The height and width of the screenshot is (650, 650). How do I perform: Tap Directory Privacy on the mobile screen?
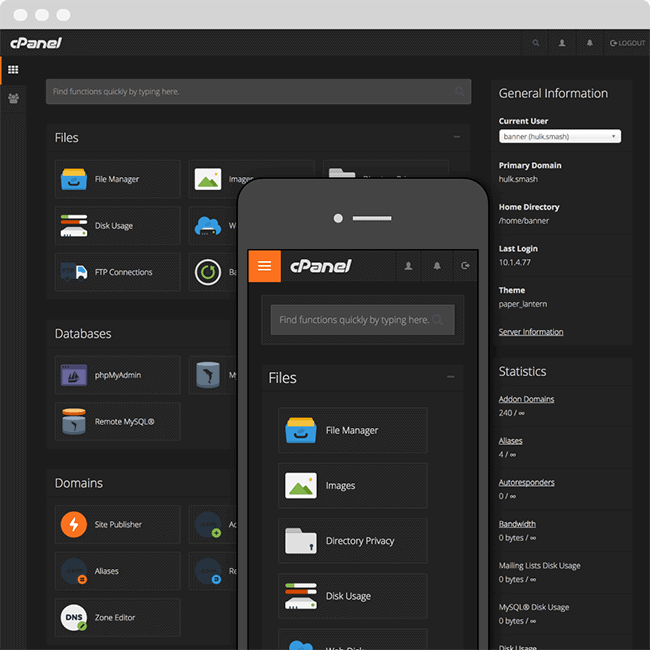coord(353,541)
